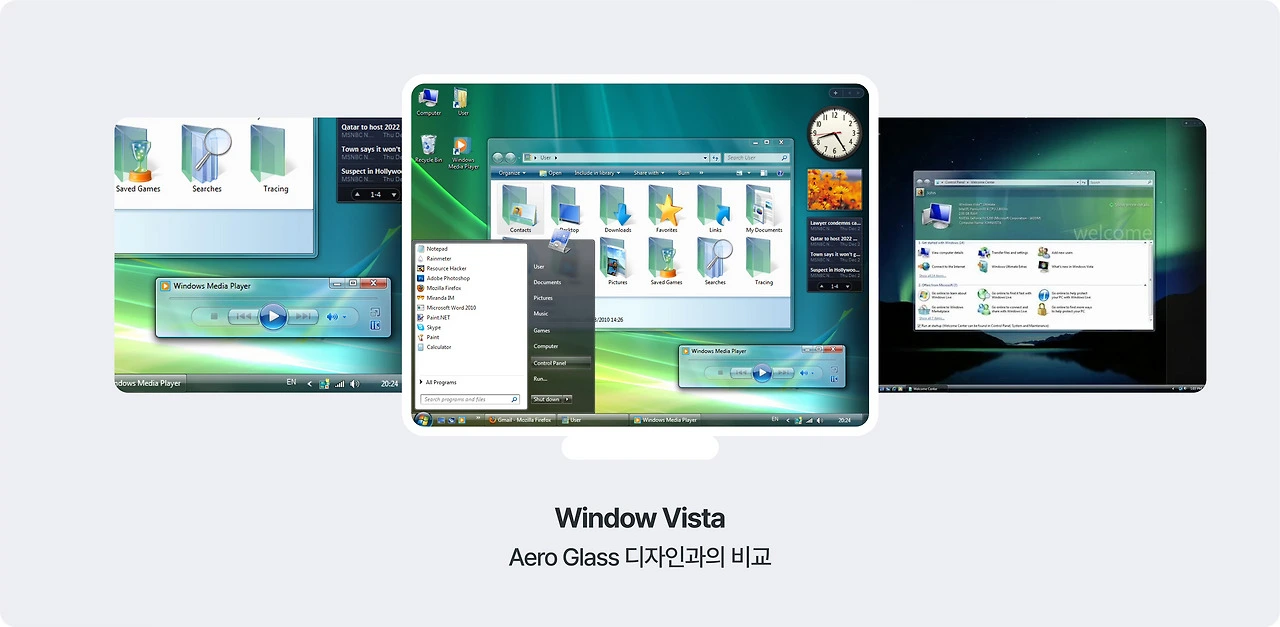This screenshot has width=1280, height=627.
Task: Open Favorites star folder in Explorer
Action: coord(667,209)
